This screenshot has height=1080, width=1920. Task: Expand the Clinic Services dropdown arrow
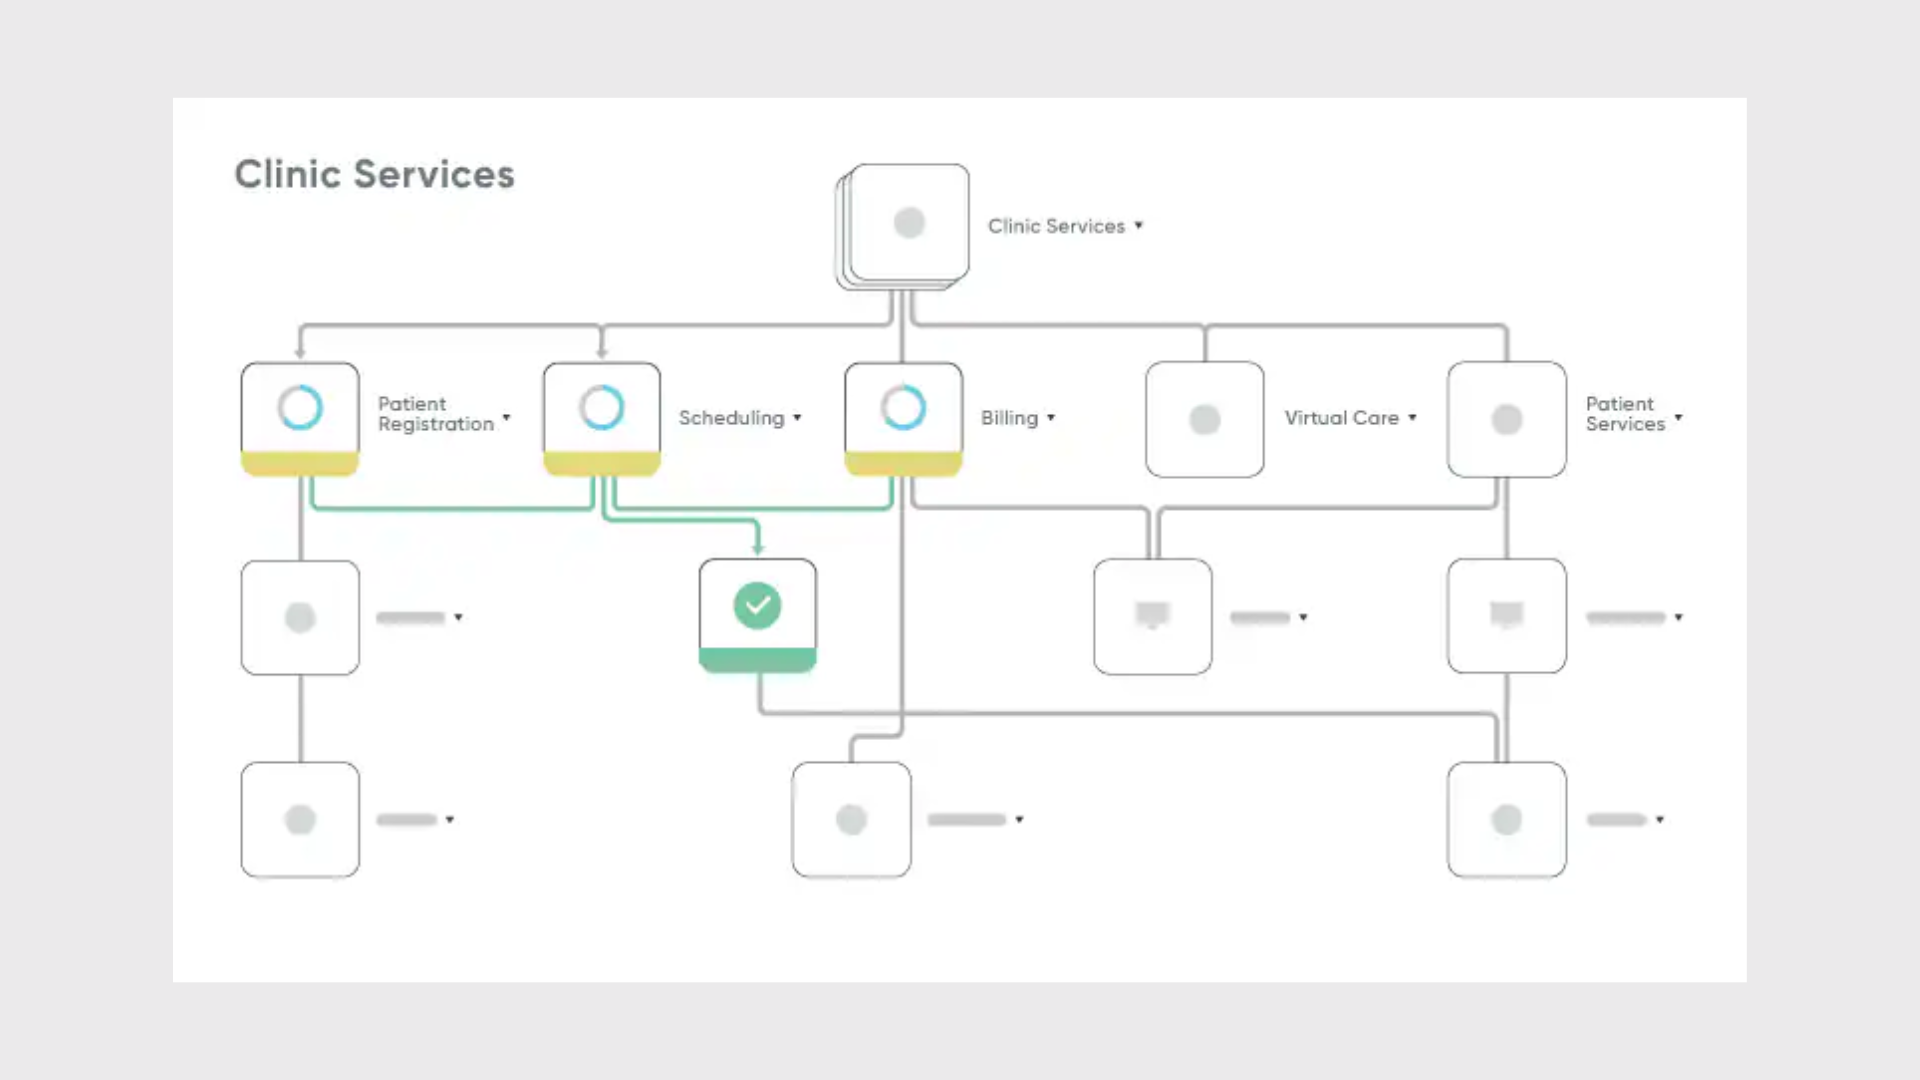[1139, 226]
